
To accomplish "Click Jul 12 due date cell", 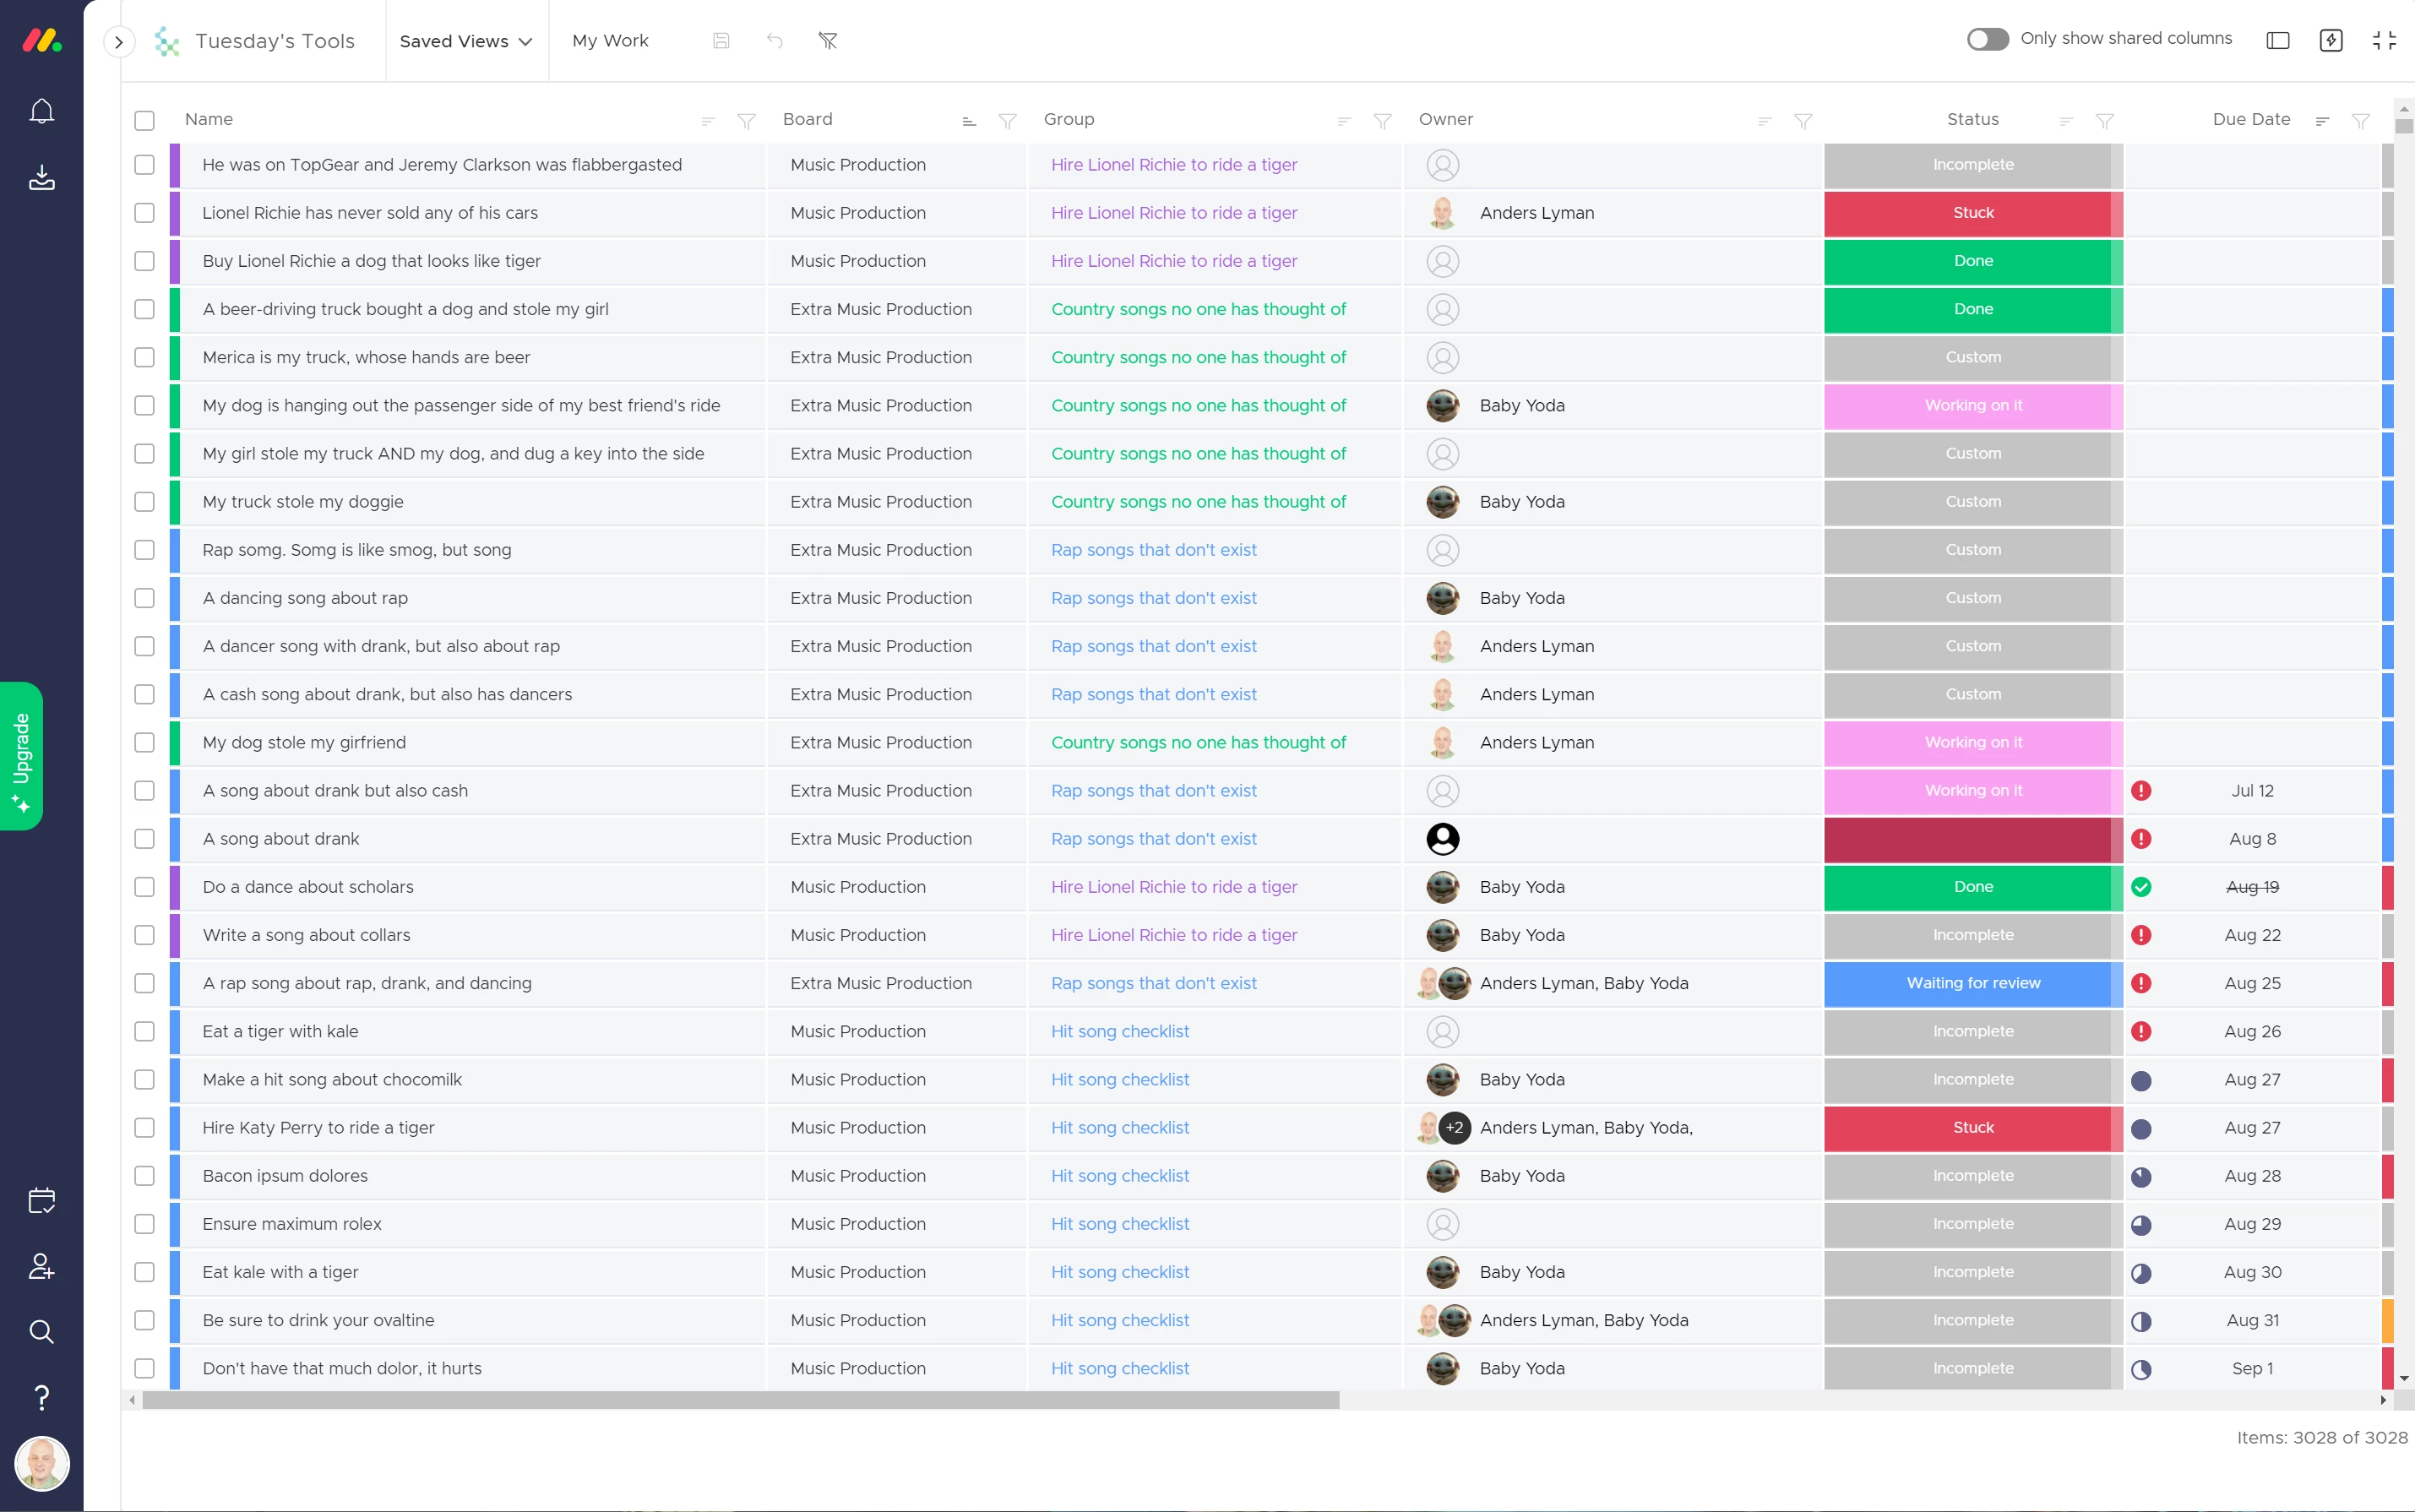I will click(2252, 791).
